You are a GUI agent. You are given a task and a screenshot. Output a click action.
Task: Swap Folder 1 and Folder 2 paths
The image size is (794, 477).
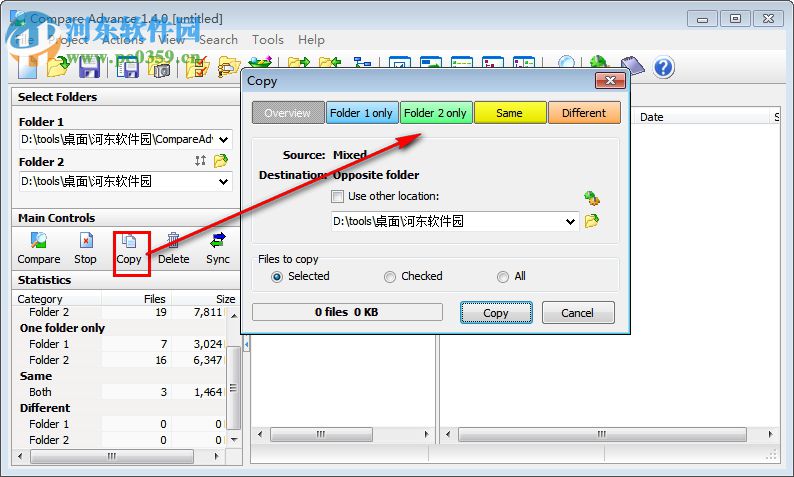[201, 161]
